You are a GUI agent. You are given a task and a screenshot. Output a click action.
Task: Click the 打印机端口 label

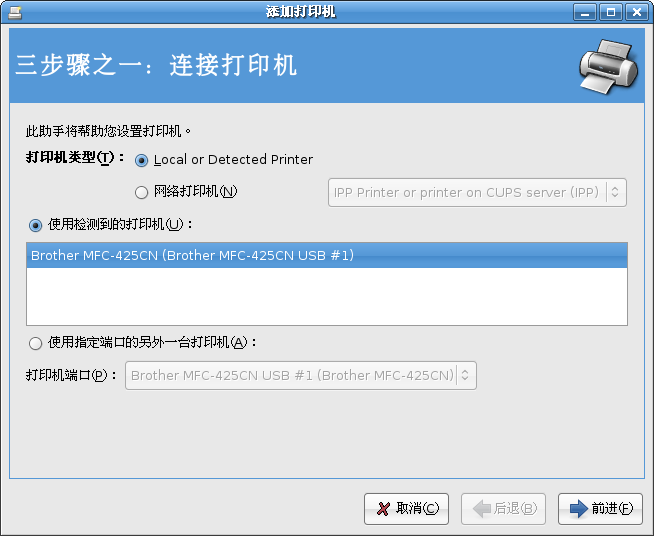coord(71,375)
